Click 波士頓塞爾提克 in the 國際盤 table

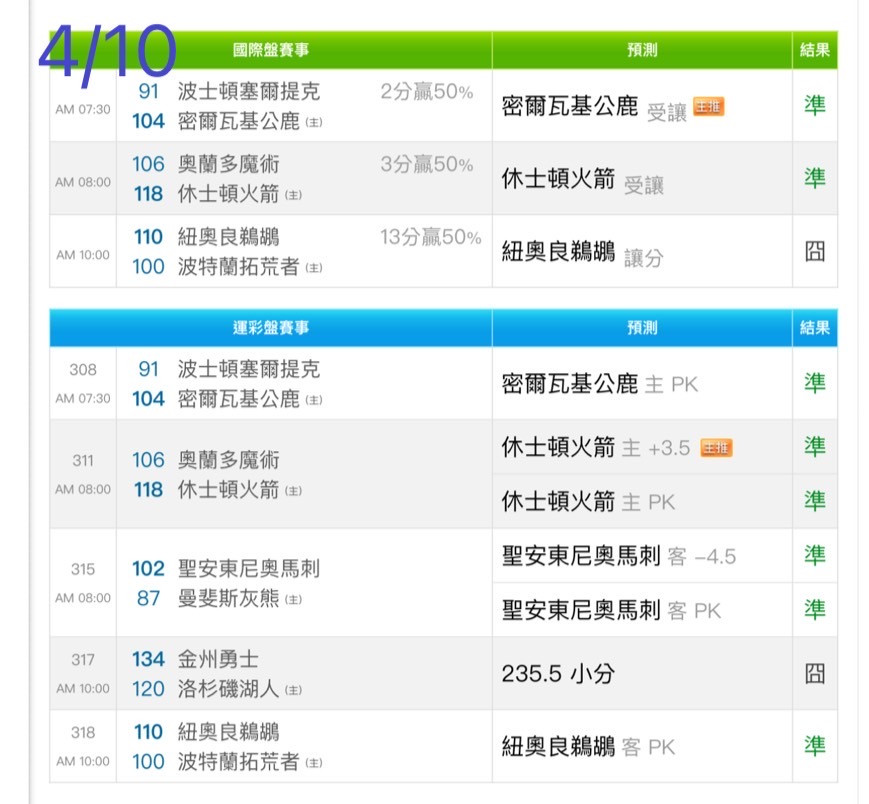point(249,91)
